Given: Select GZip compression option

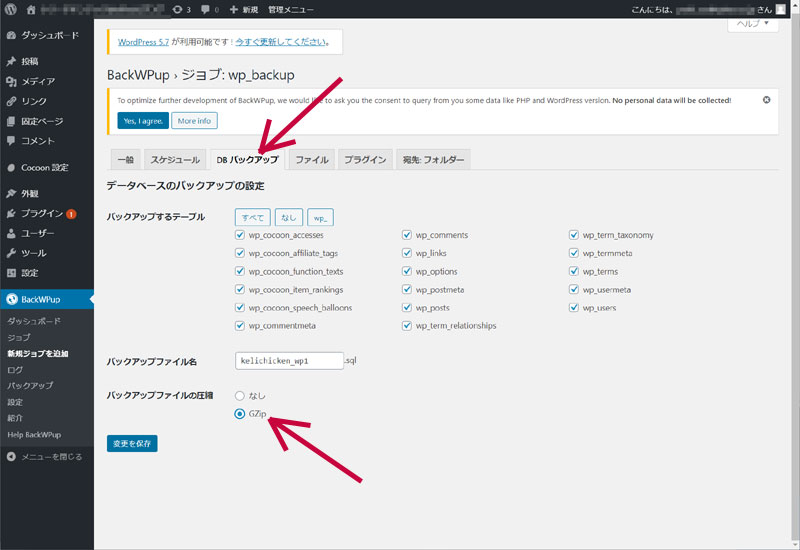Looking at the screenshot, I should point(240,414).
